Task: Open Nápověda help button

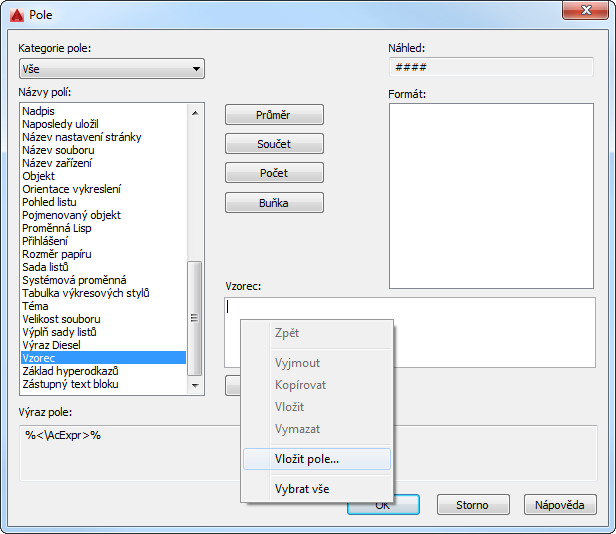Action: pos(560,505)
